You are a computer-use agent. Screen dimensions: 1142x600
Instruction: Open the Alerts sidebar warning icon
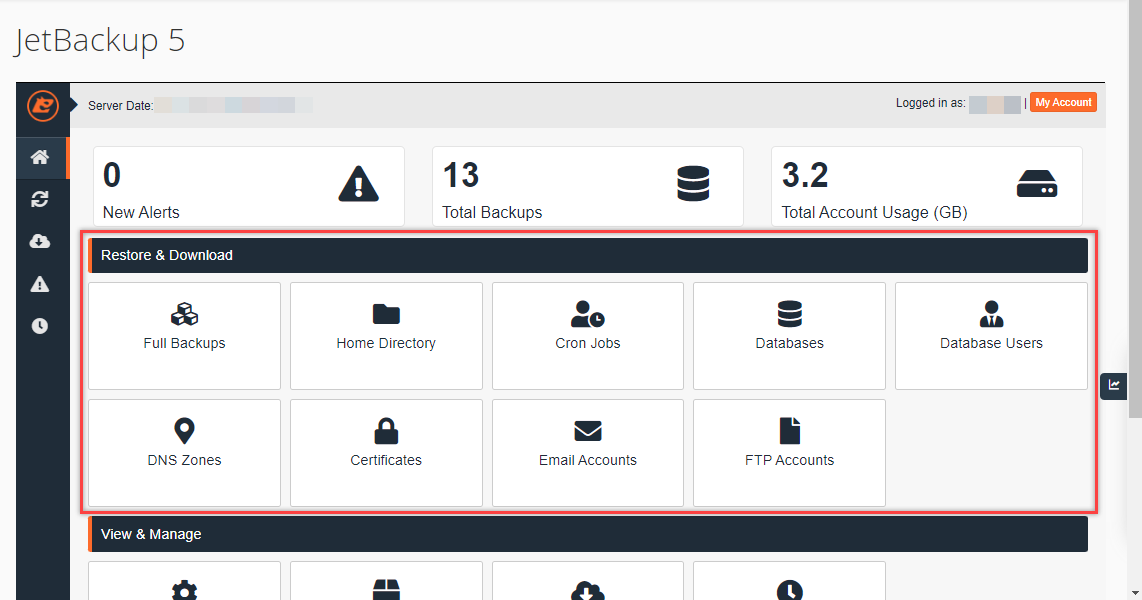pyautogui.click(x=40, y=284)
